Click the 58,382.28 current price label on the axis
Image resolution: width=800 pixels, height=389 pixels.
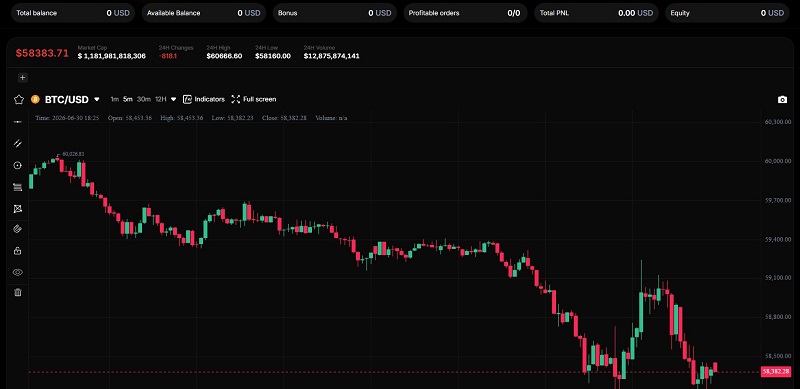(776, 372)
